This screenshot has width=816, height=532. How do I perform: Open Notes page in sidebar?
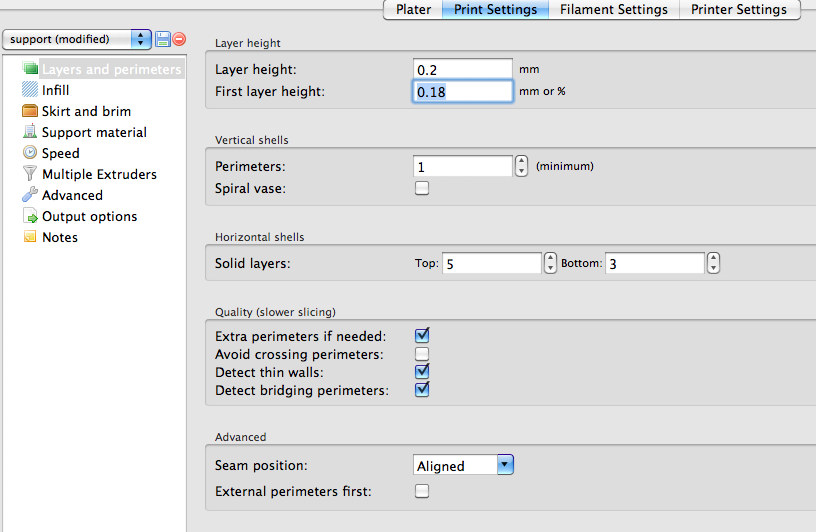(x=60, y=237)
